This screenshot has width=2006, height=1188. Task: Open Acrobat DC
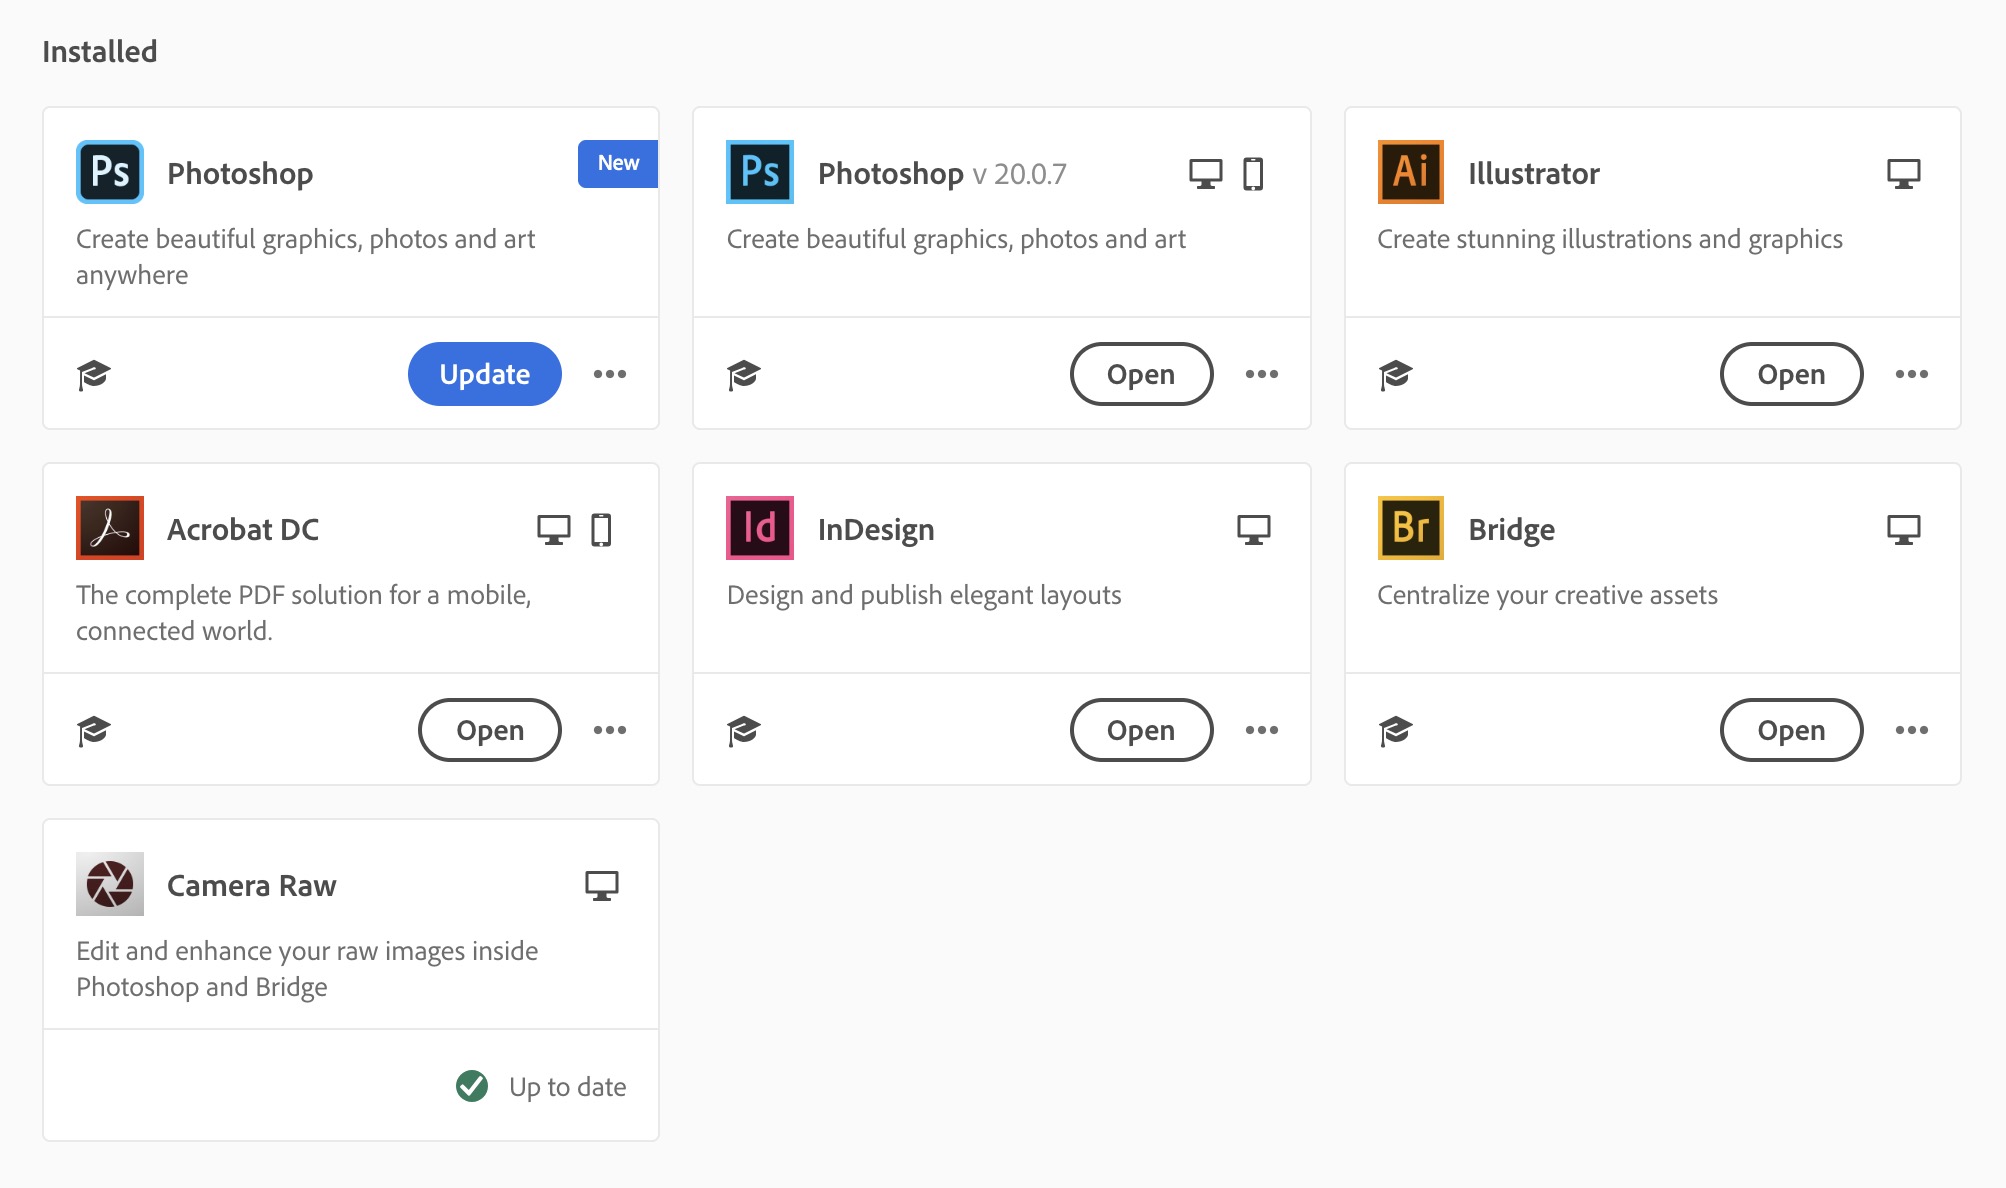[489, 730]
